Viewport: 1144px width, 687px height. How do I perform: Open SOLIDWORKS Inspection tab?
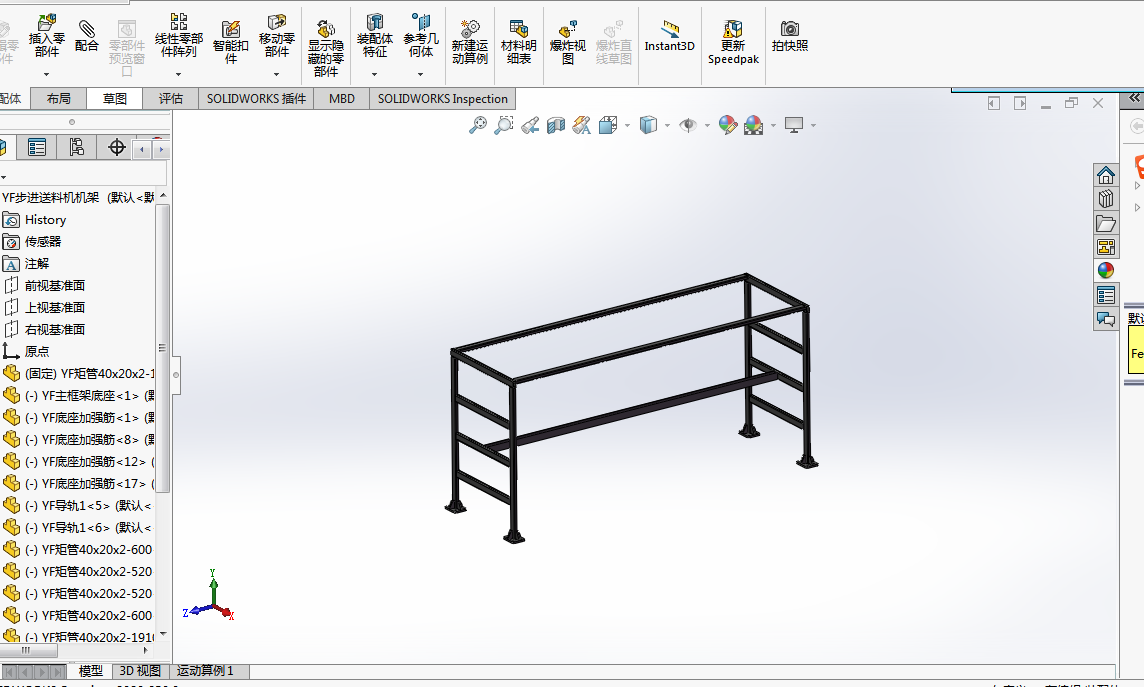pyautogui.click(x=442, y=98)
